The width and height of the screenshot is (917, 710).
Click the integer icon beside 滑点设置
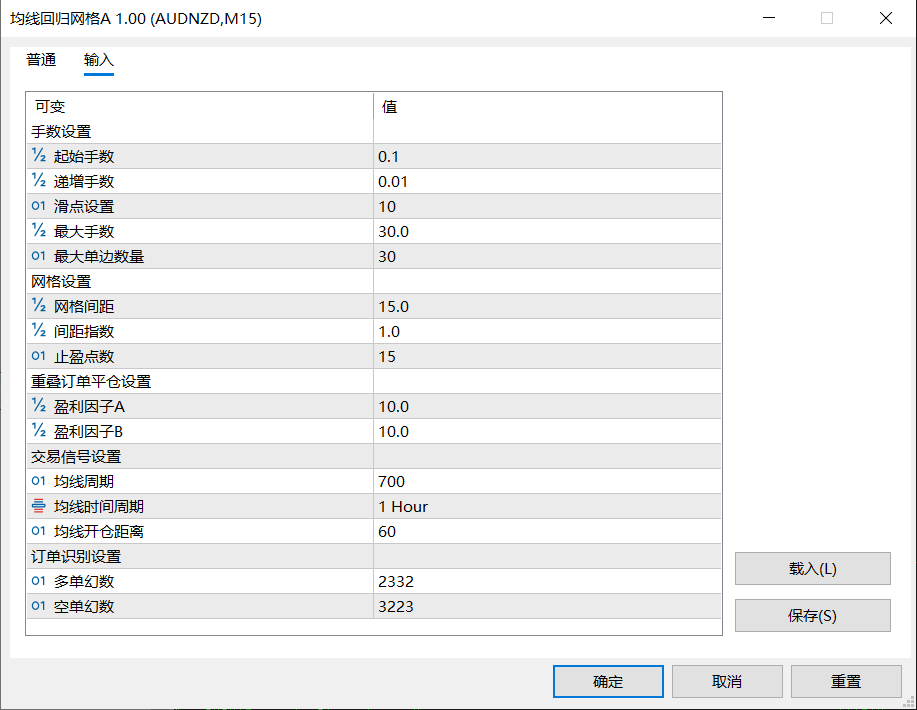(39, 206)
